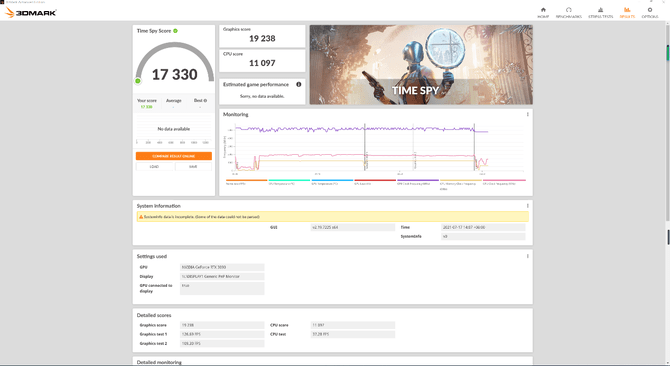Toggle the orange Frame rate legend line
Screen dimensions: 670x366
pos(247,180)
